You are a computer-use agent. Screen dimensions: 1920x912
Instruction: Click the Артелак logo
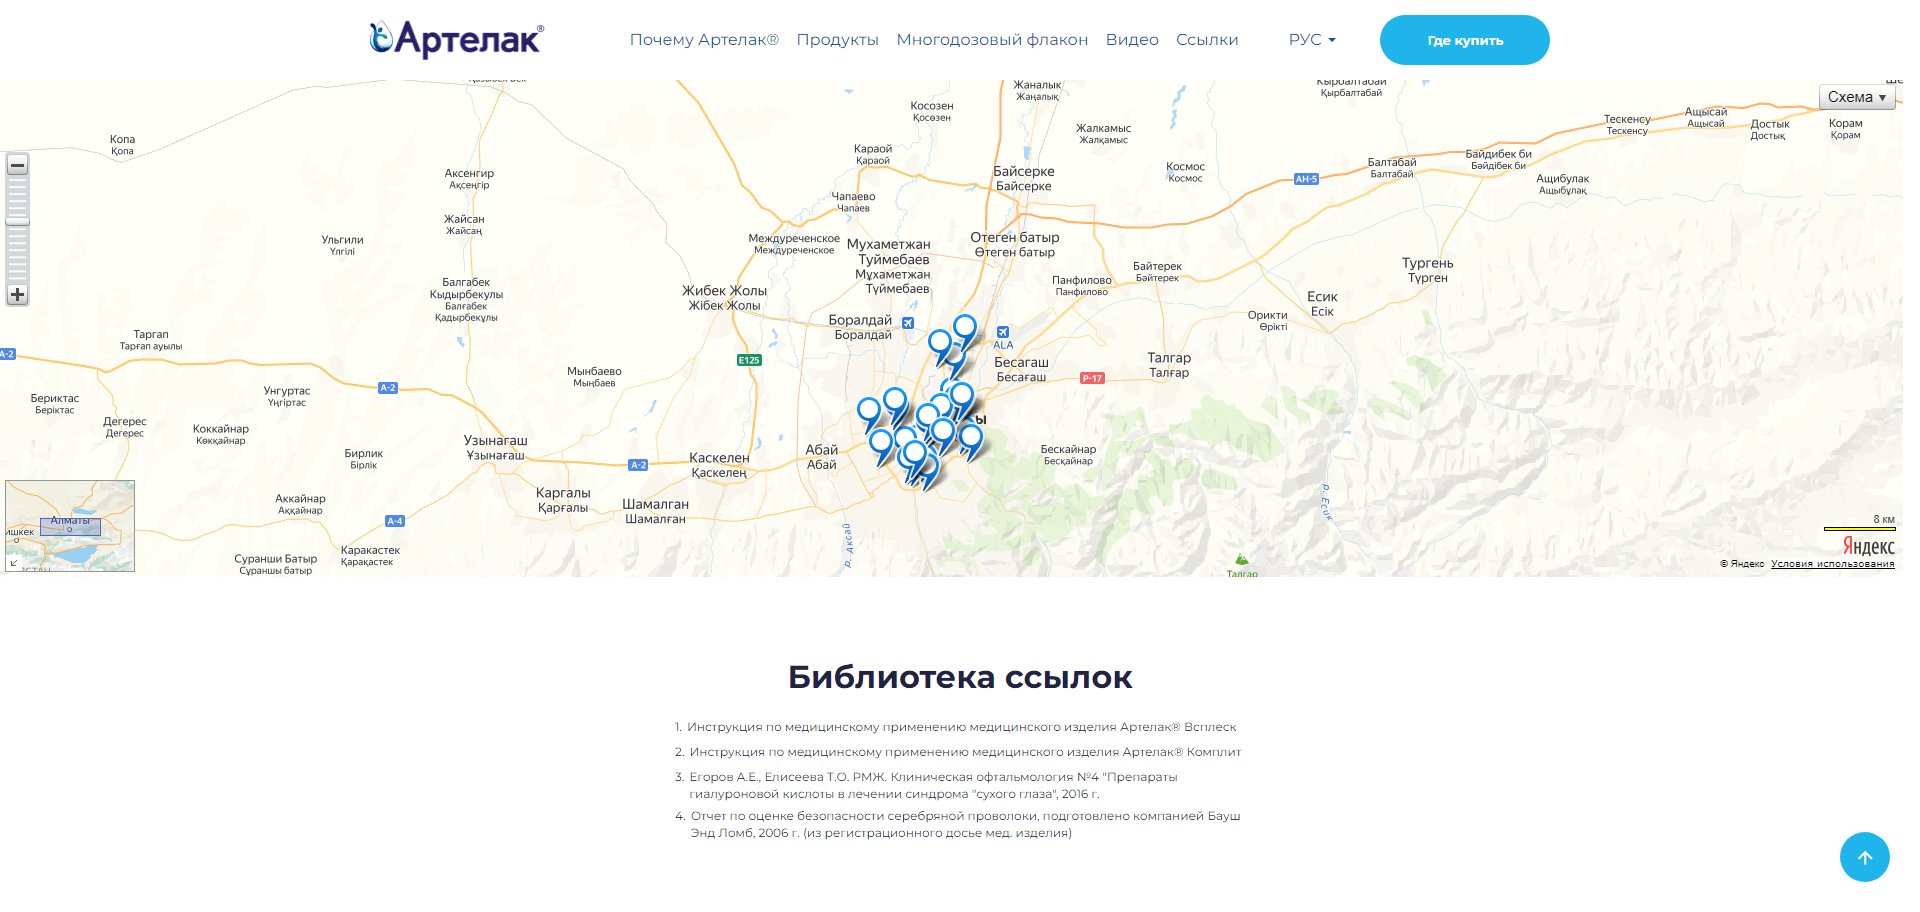[x=456, y=40]
